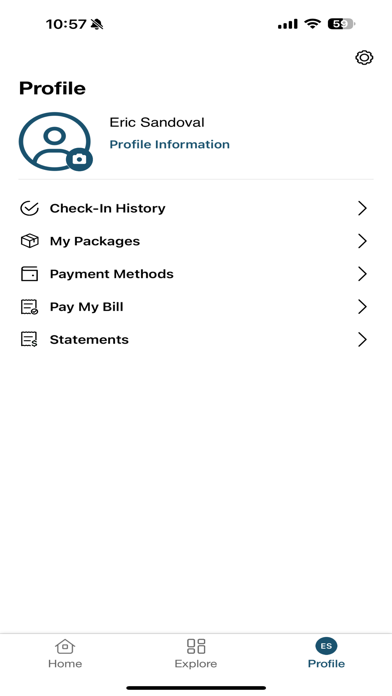The height and width of the screenshot is (696, 392).
Task: Switch to the Explore tab
Action: pyautogui.click(x=196, y=653)
